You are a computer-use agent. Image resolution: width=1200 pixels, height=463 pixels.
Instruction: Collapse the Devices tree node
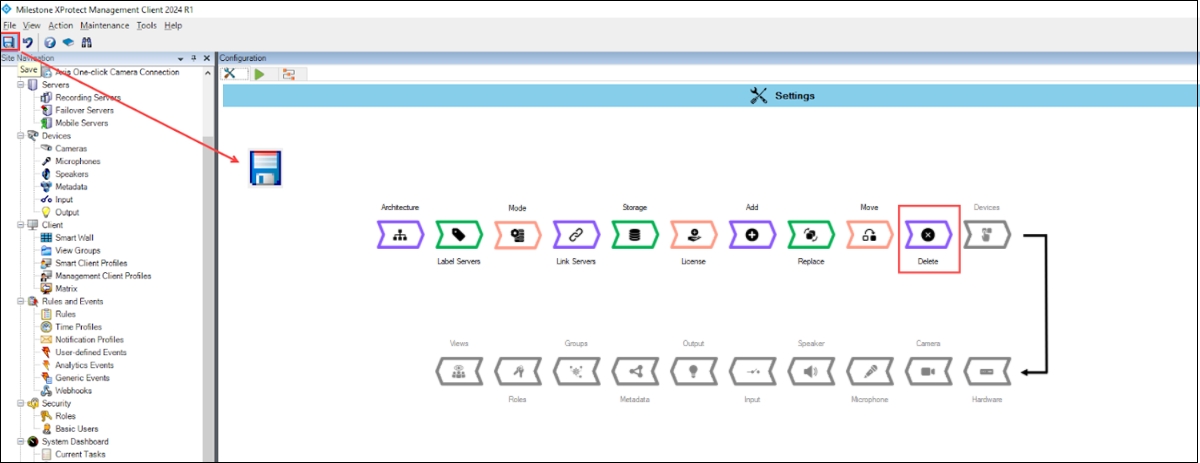20,136
